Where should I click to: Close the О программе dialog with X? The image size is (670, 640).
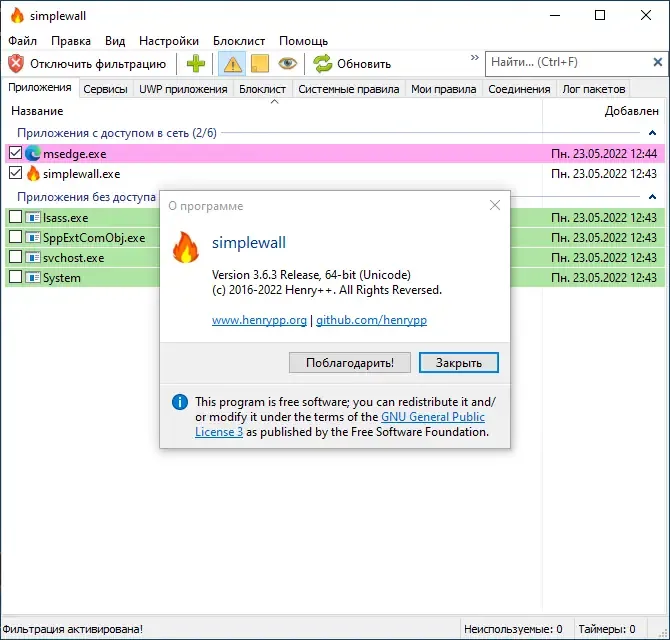(495, 206)
